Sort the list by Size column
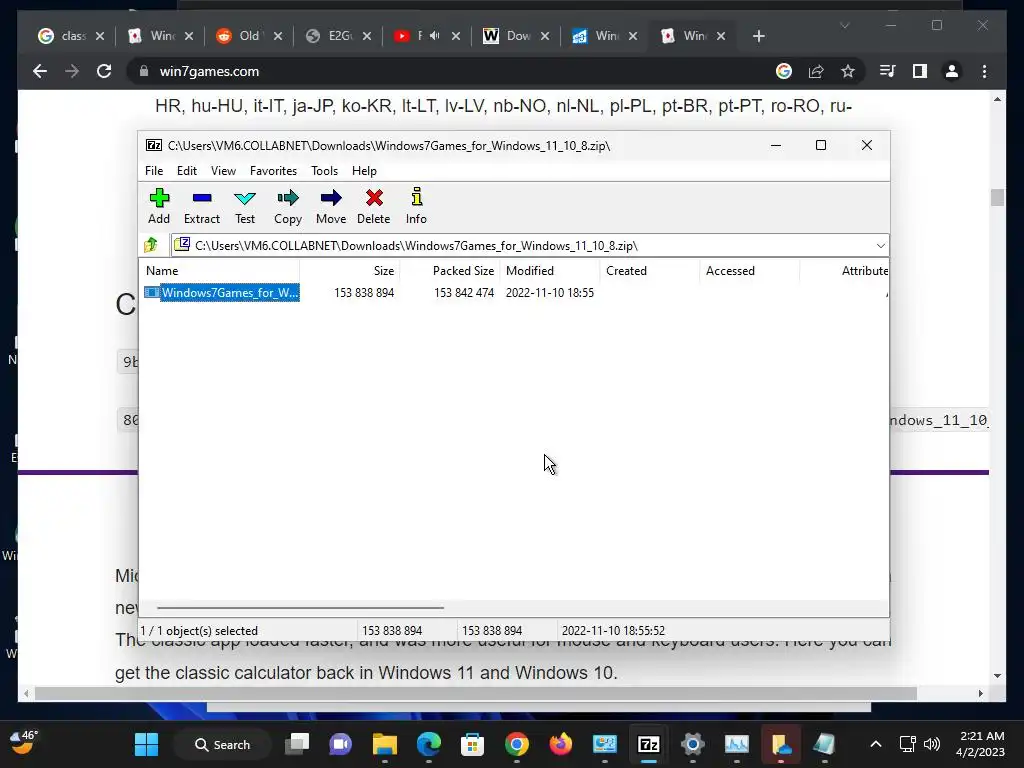Viewport: 1024px width, 768px height. [x=349, y=270]
